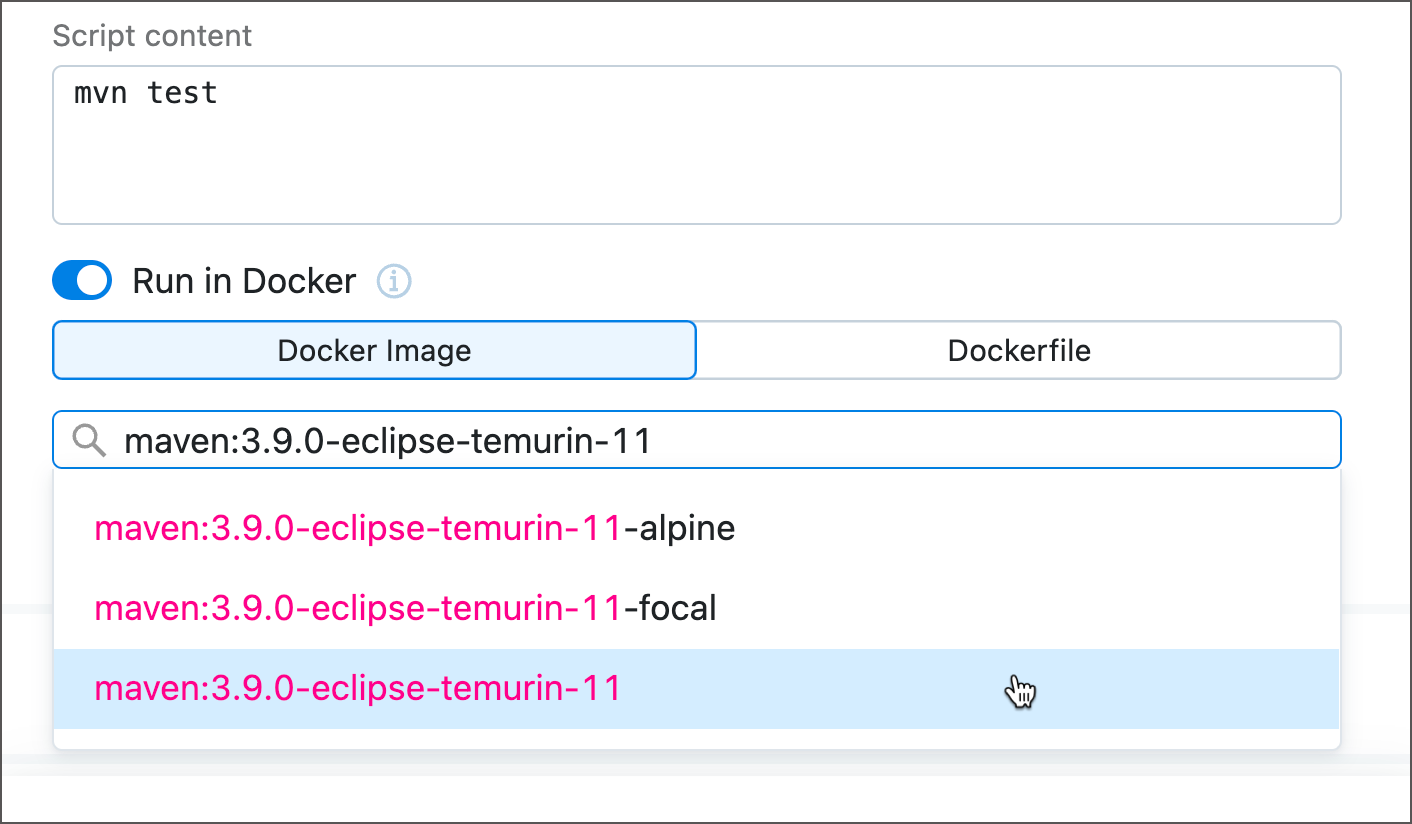Select the Docker Image tab
Screen dimensions: 1412x824
tap(374, 350)
